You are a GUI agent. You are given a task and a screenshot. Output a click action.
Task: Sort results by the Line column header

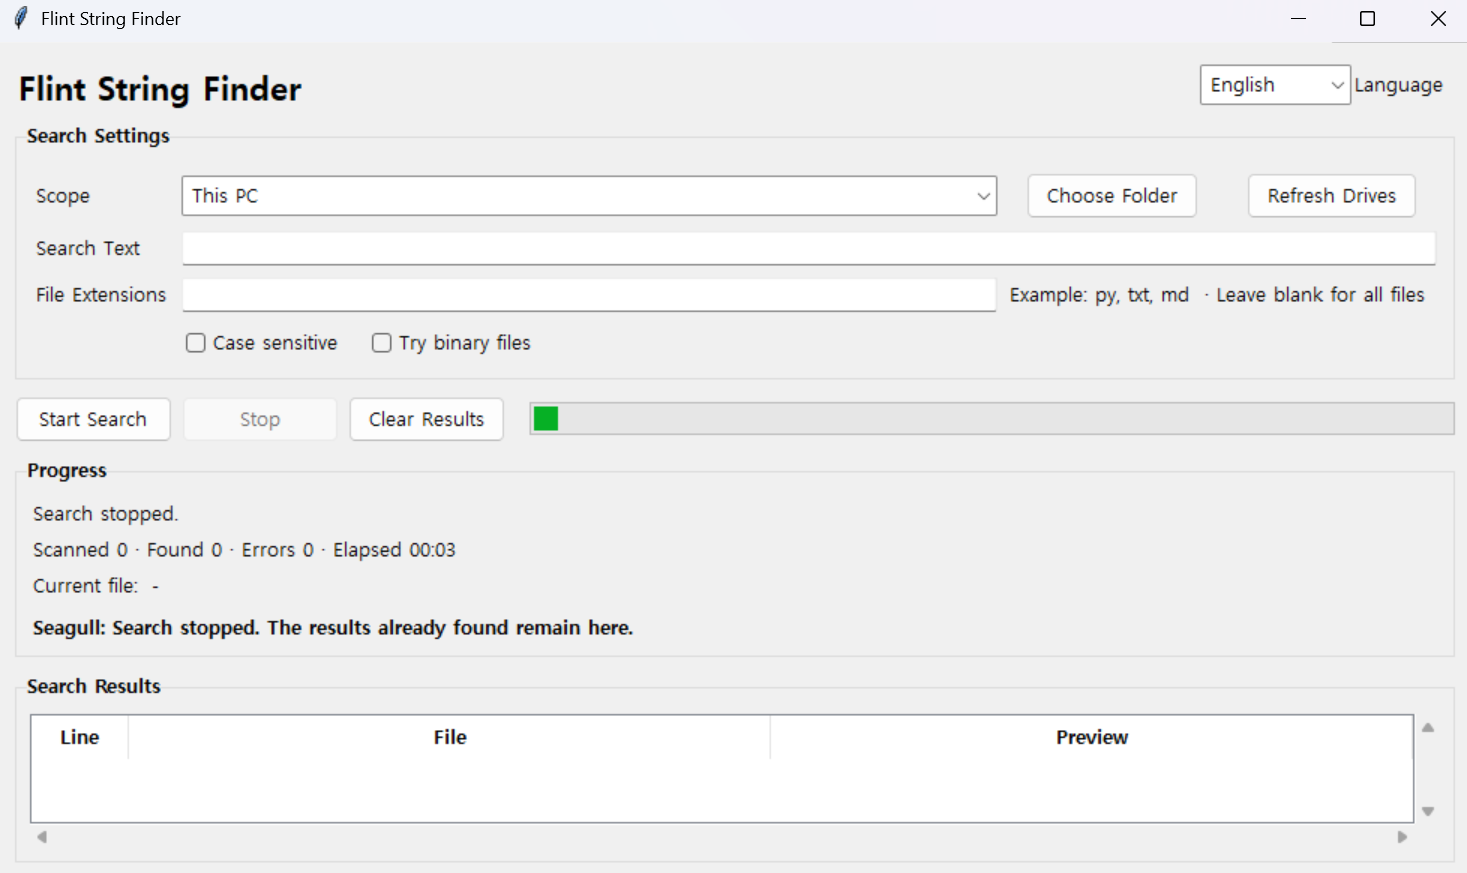pyautogui.click(x=80, y=737)
